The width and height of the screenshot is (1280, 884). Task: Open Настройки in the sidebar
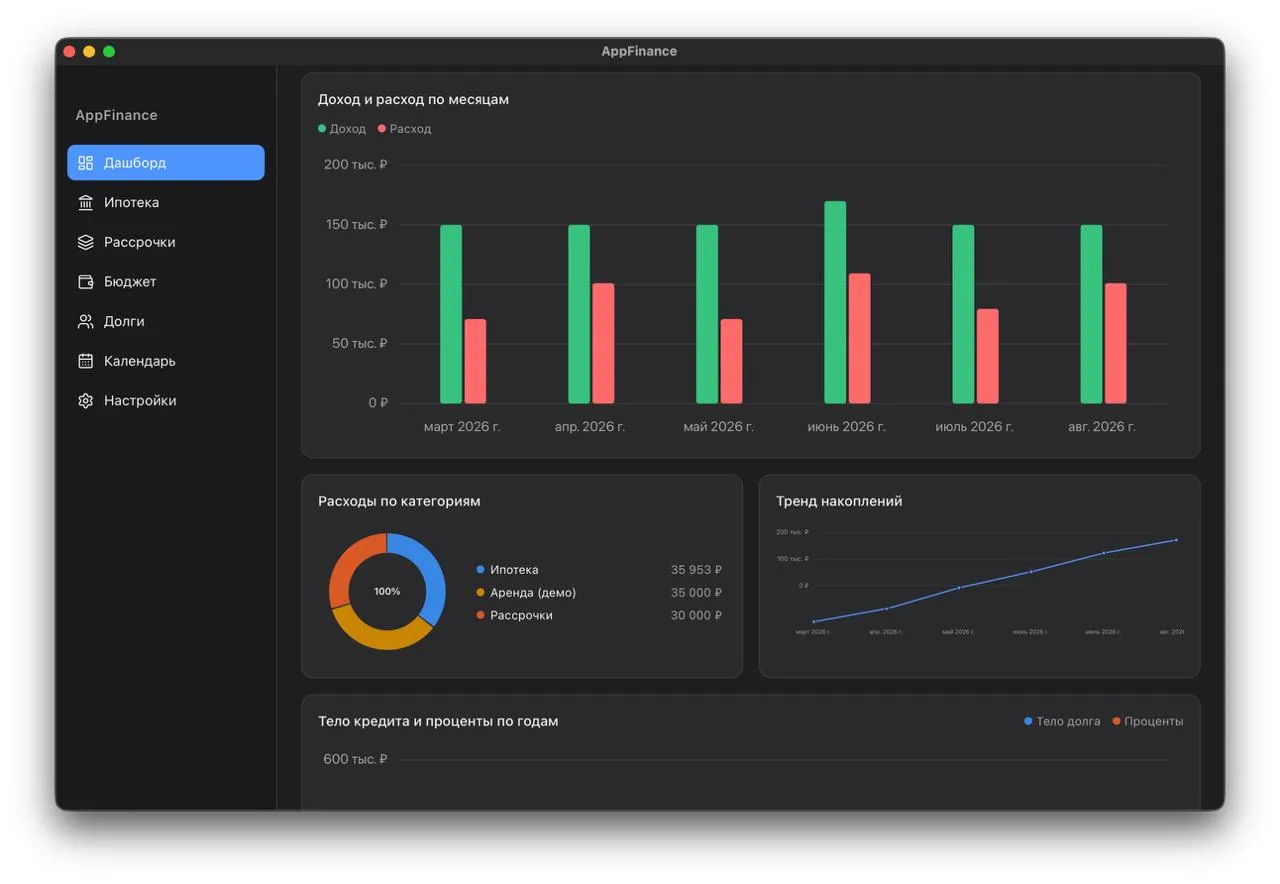click(x=166, y=401)
